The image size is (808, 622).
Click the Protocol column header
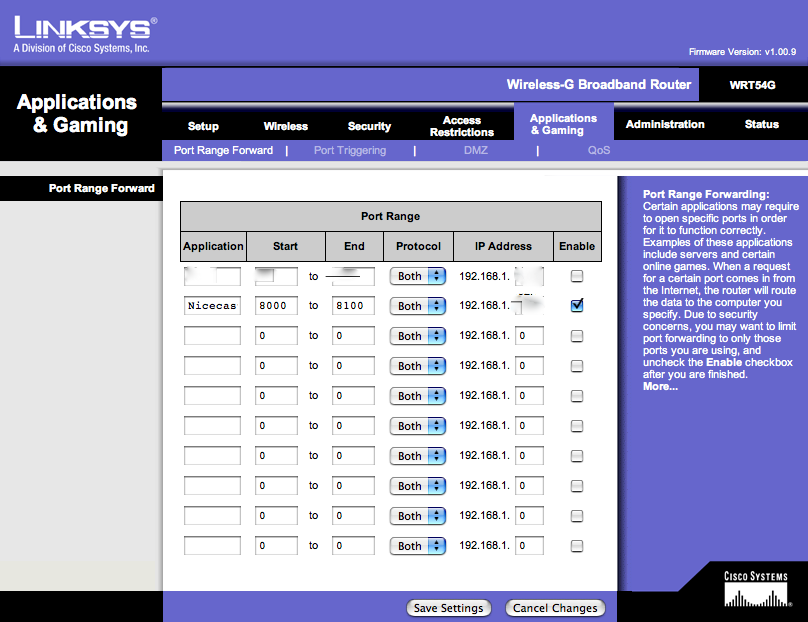pyautogui.click(x=418, y=246)
